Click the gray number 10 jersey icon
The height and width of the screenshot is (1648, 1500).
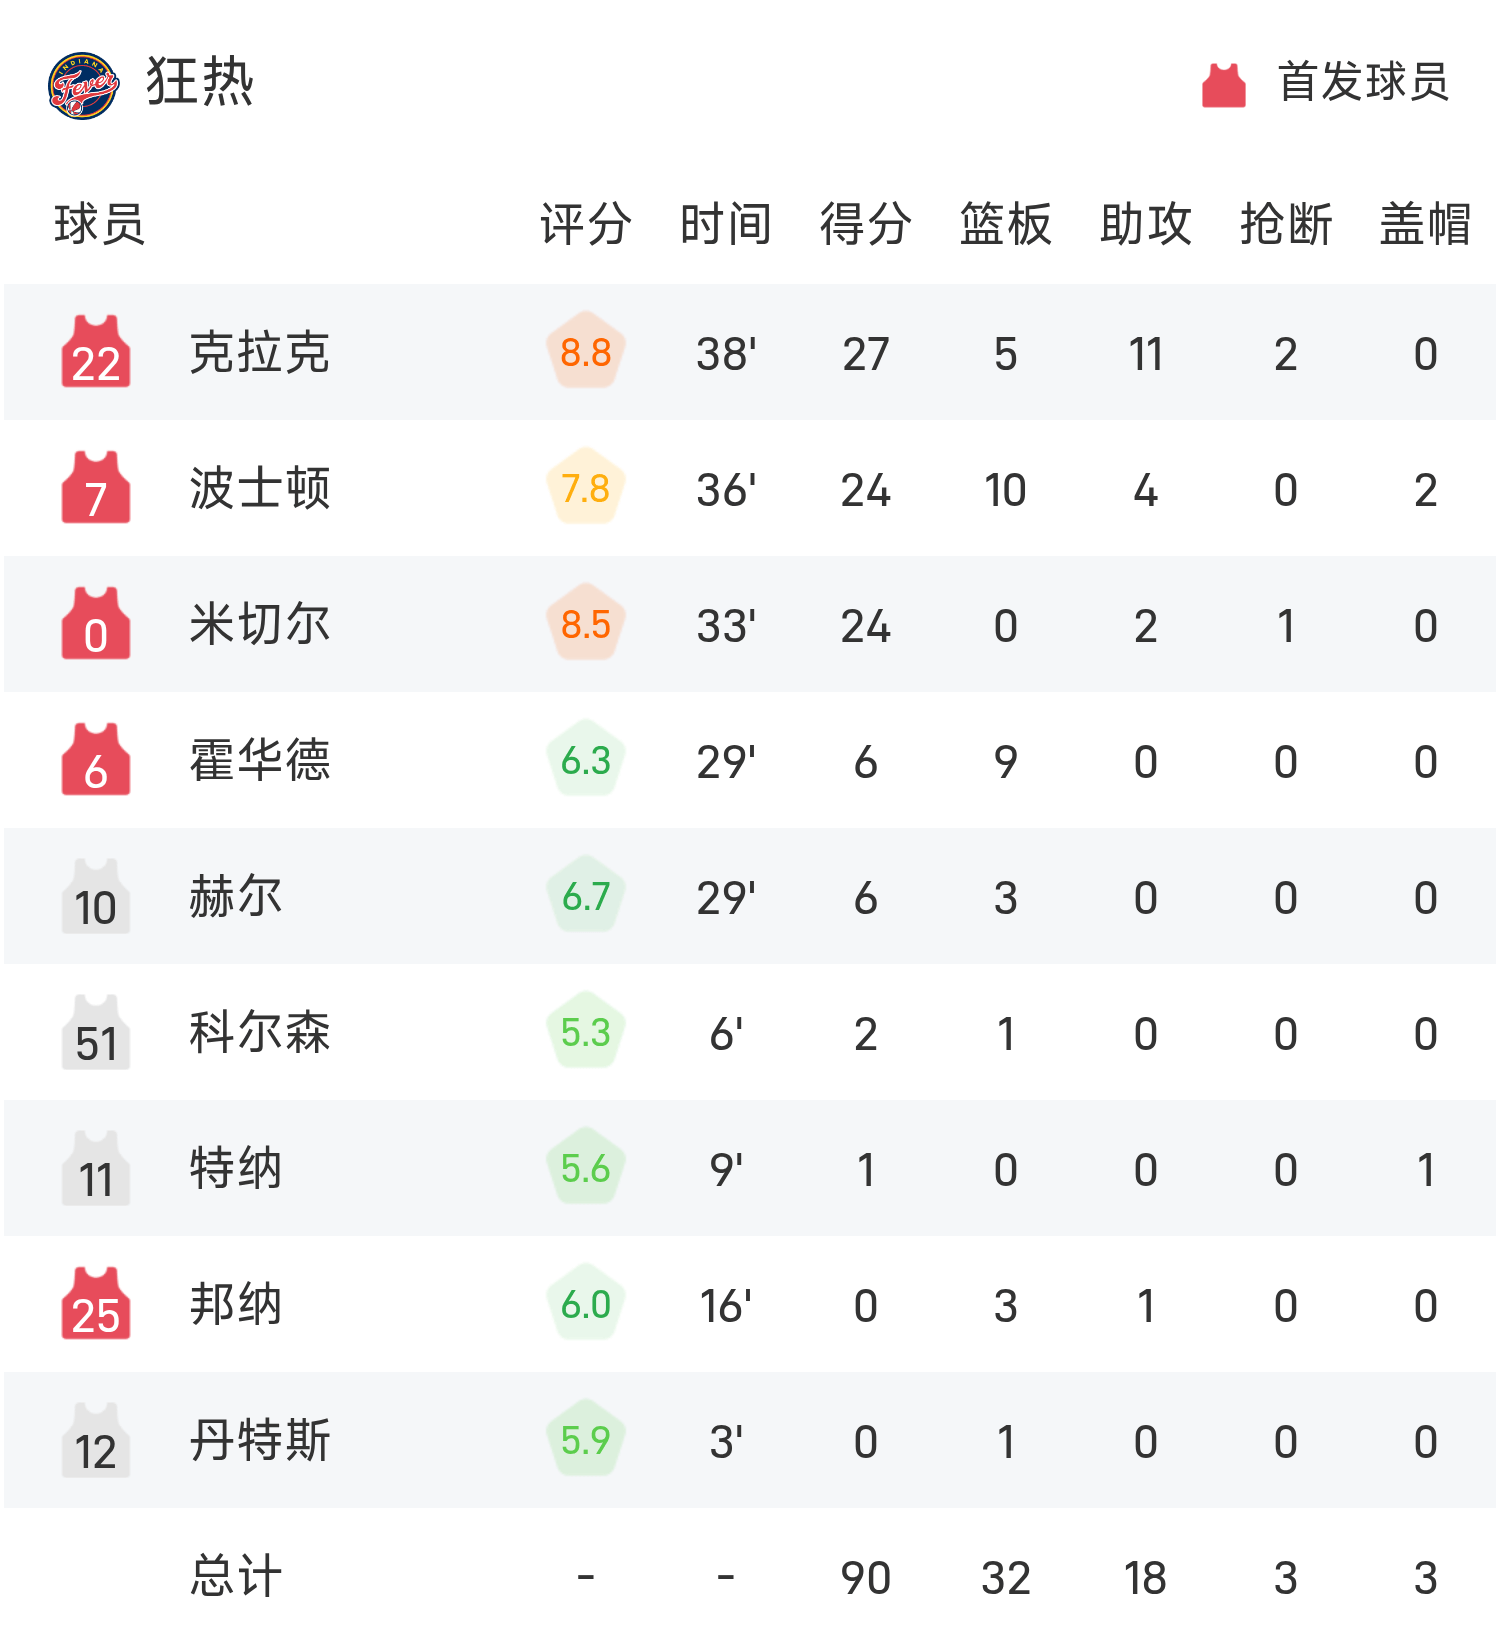click(96, 896)
